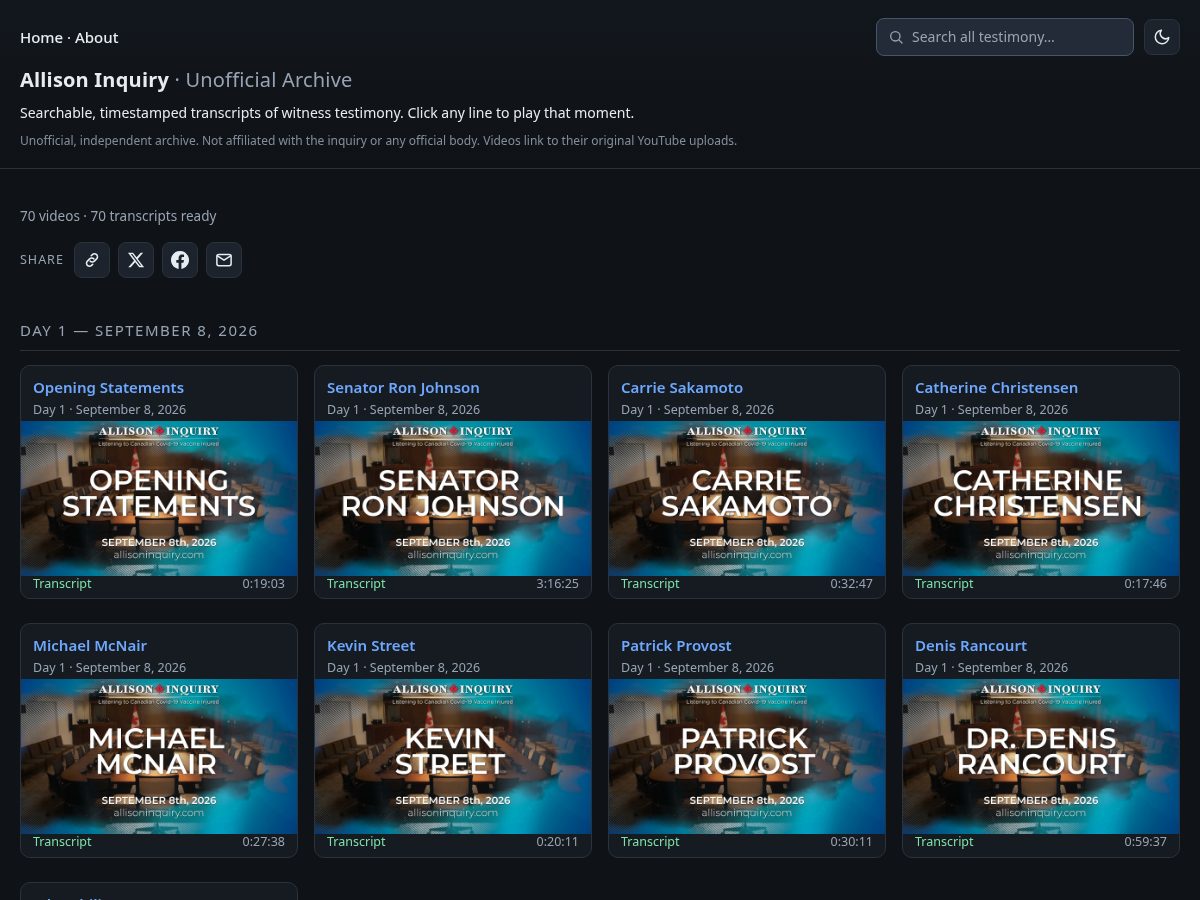Click the 0:32:47 duration text
The height and width of the screenshot is (900, 1200).
[851, 584]
